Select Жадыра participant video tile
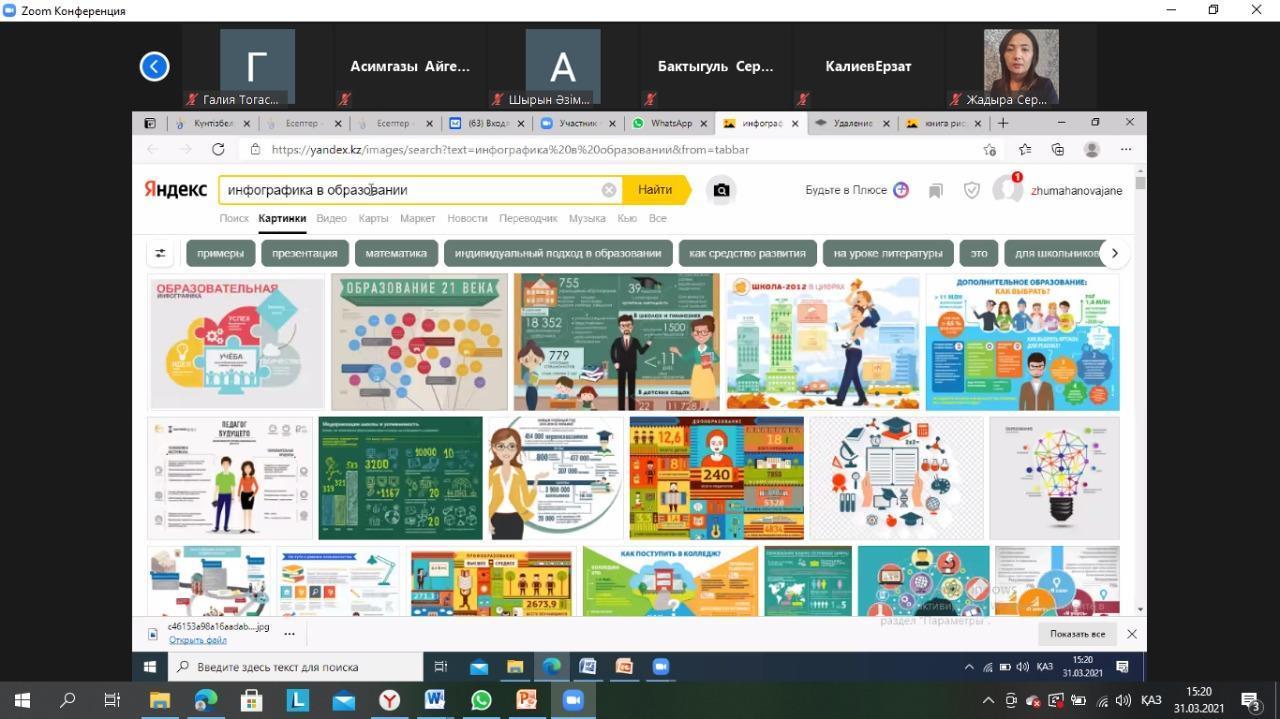 pyautogui.click(x=1021, y=66)
